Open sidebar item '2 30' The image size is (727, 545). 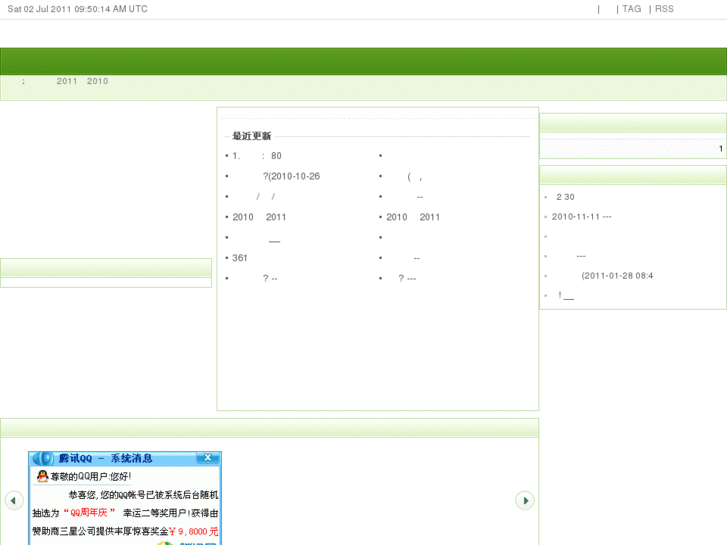pyautogui.click(x=565, y=197)
